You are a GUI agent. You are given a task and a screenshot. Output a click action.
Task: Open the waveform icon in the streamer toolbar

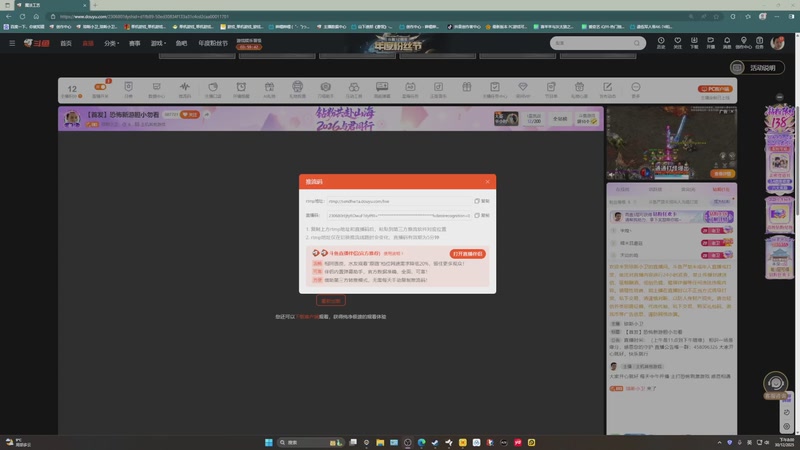[185, 87]
